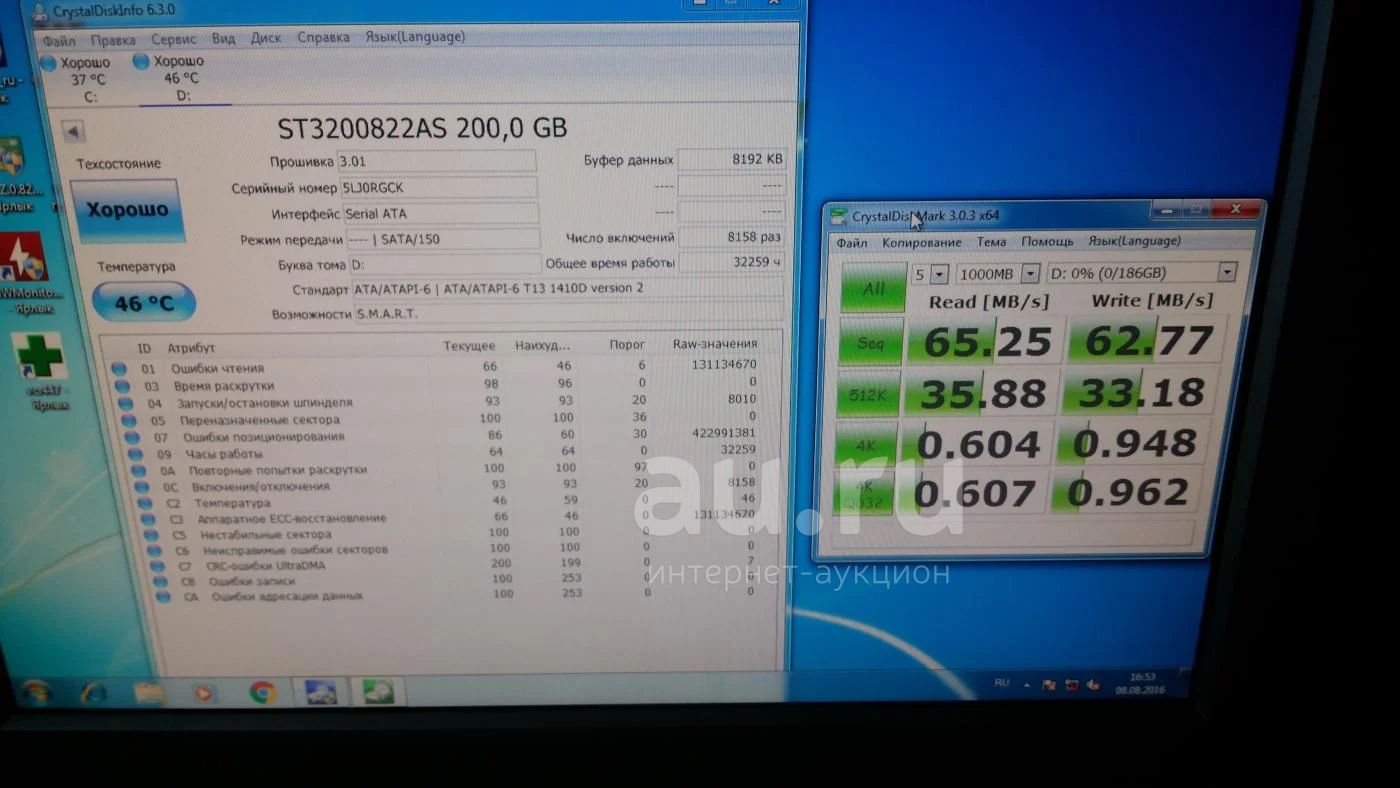Open Windows Media Player from the taskbar

[x=204, y=692]
